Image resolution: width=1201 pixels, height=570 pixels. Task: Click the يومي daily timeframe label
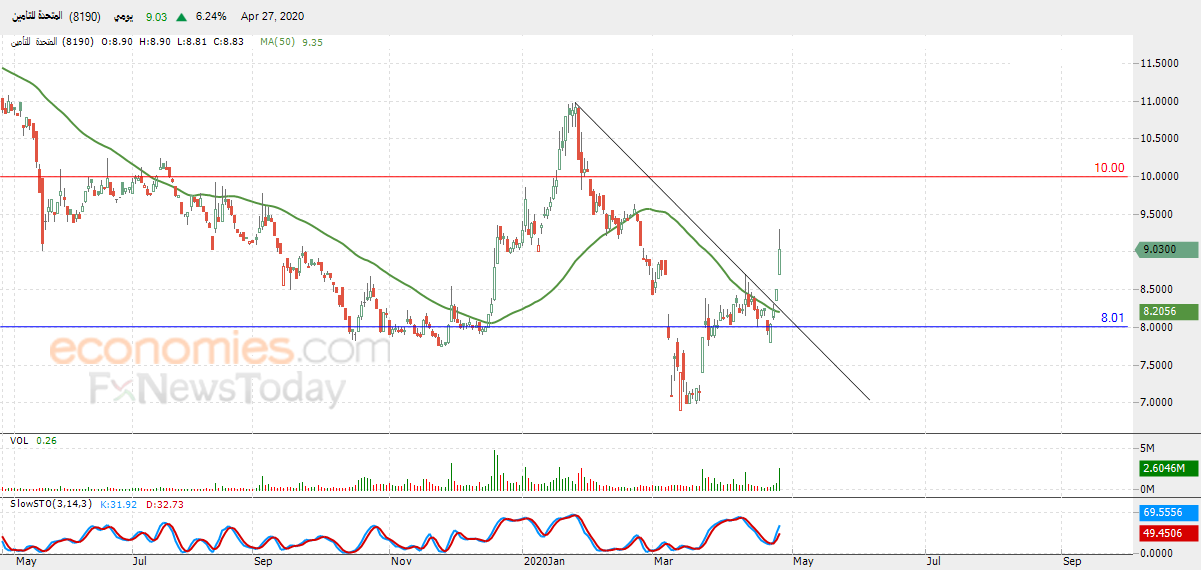(124, 17)
